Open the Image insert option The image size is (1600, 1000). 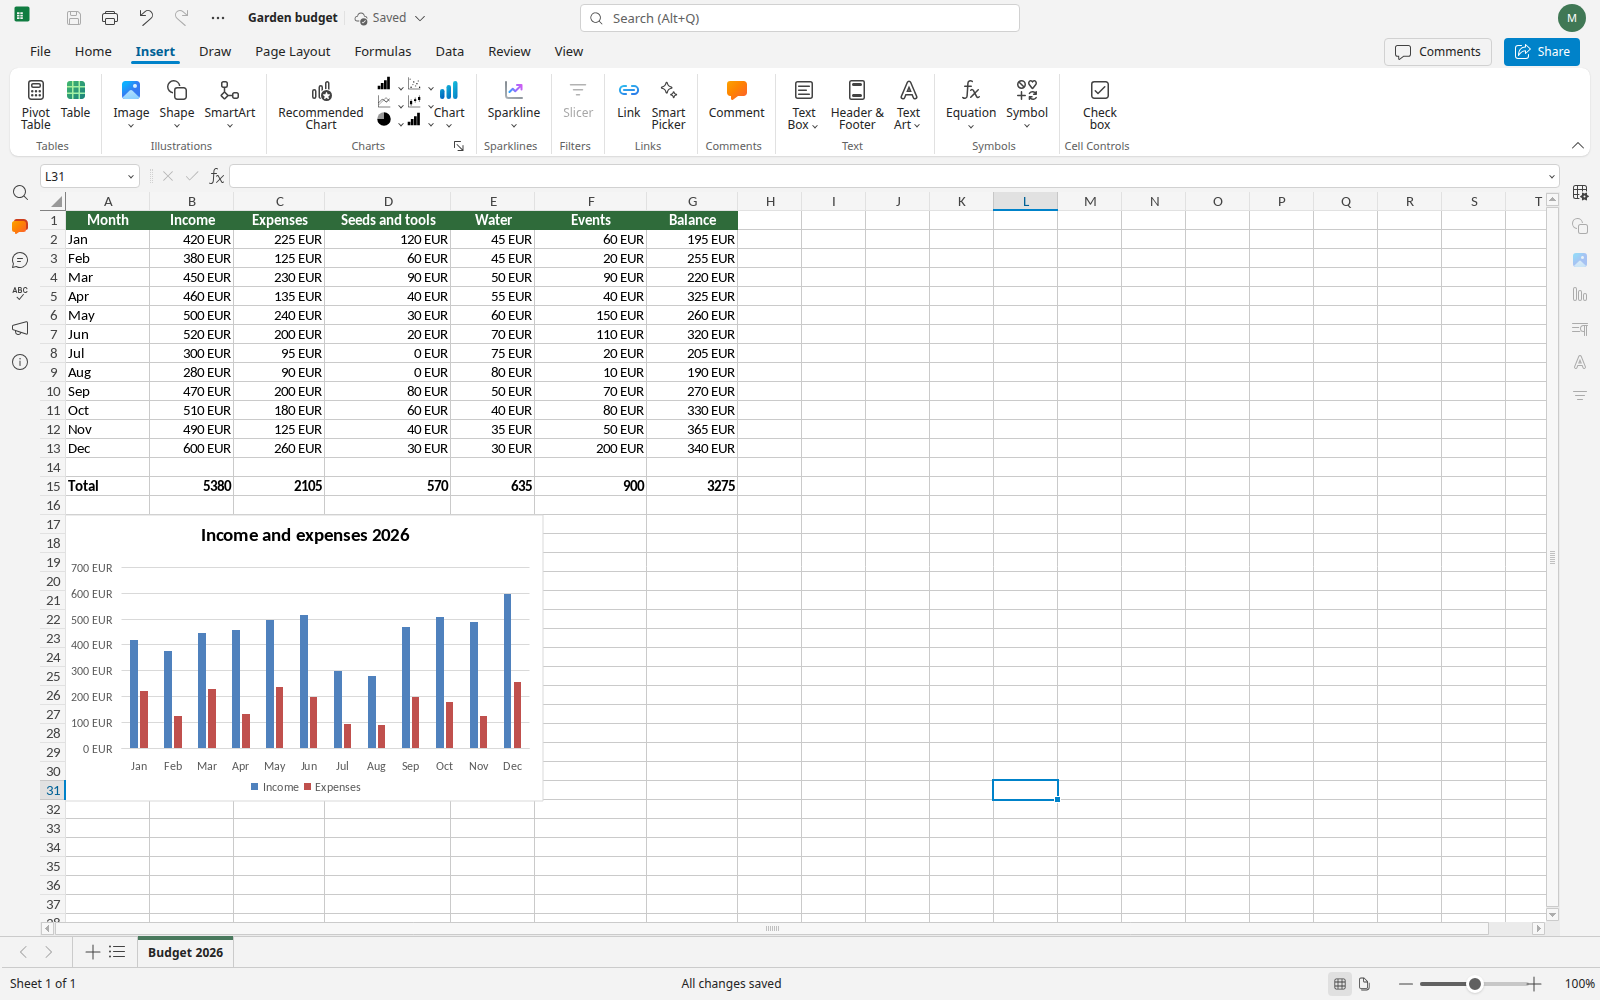click(x=131, y=104)
